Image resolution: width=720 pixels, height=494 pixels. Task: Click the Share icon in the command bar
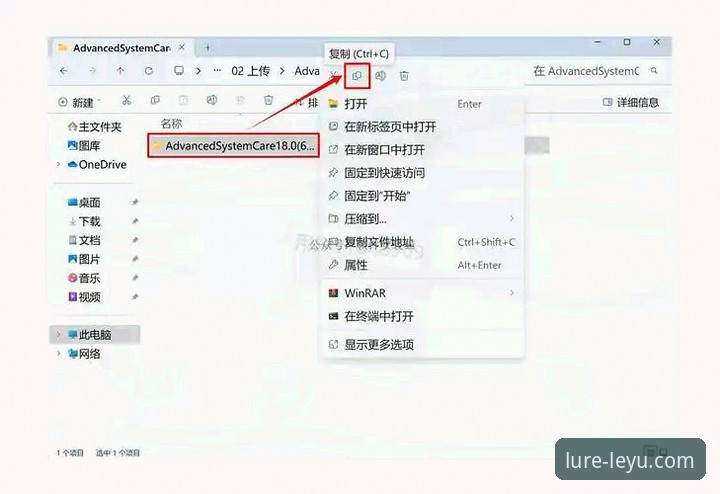[240, 100]
